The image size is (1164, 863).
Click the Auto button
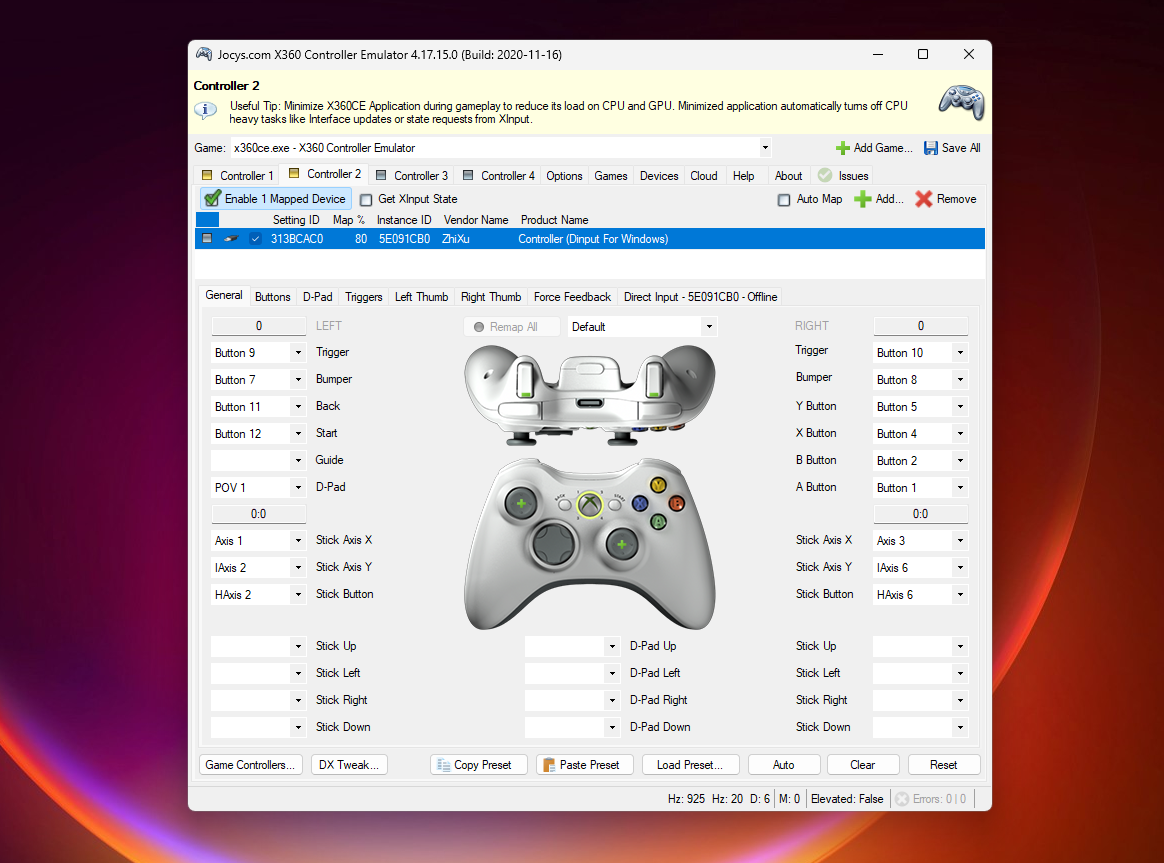click(x=783, y=765)
